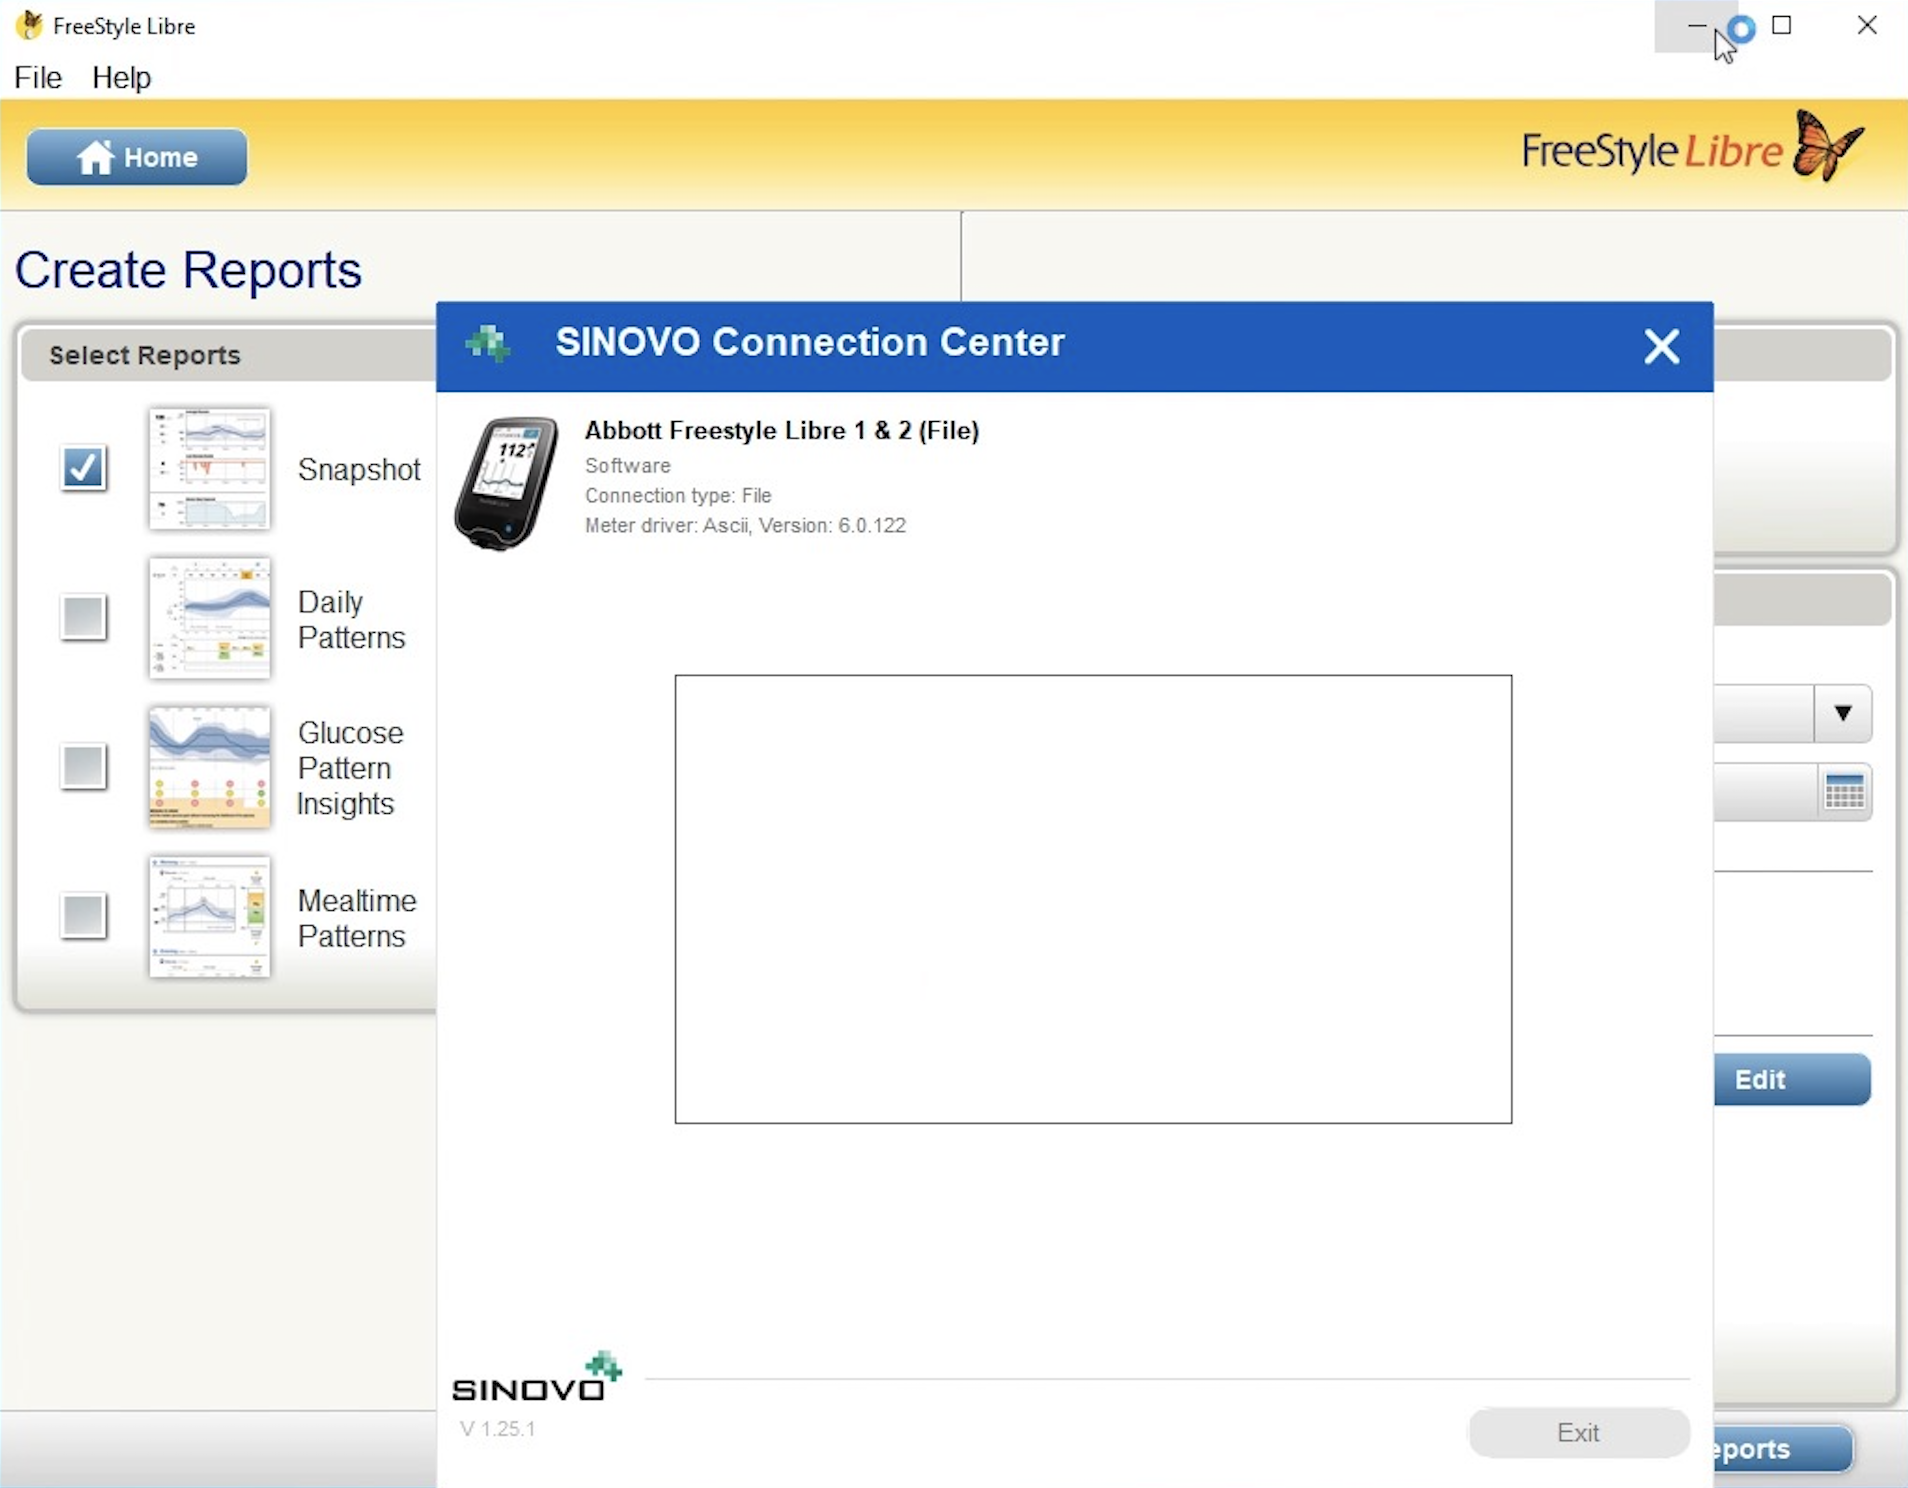This screenshot has height=1488, width=1908.
Task: Open the dropdown arrow behind the dialog
Action: [x=1842, y=713]
